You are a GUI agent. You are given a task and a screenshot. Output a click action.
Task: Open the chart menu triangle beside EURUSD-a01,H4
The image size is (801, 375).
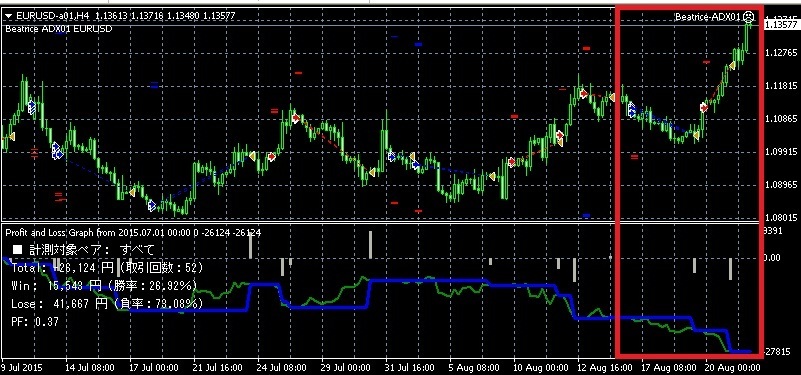[x=8, y=16]
